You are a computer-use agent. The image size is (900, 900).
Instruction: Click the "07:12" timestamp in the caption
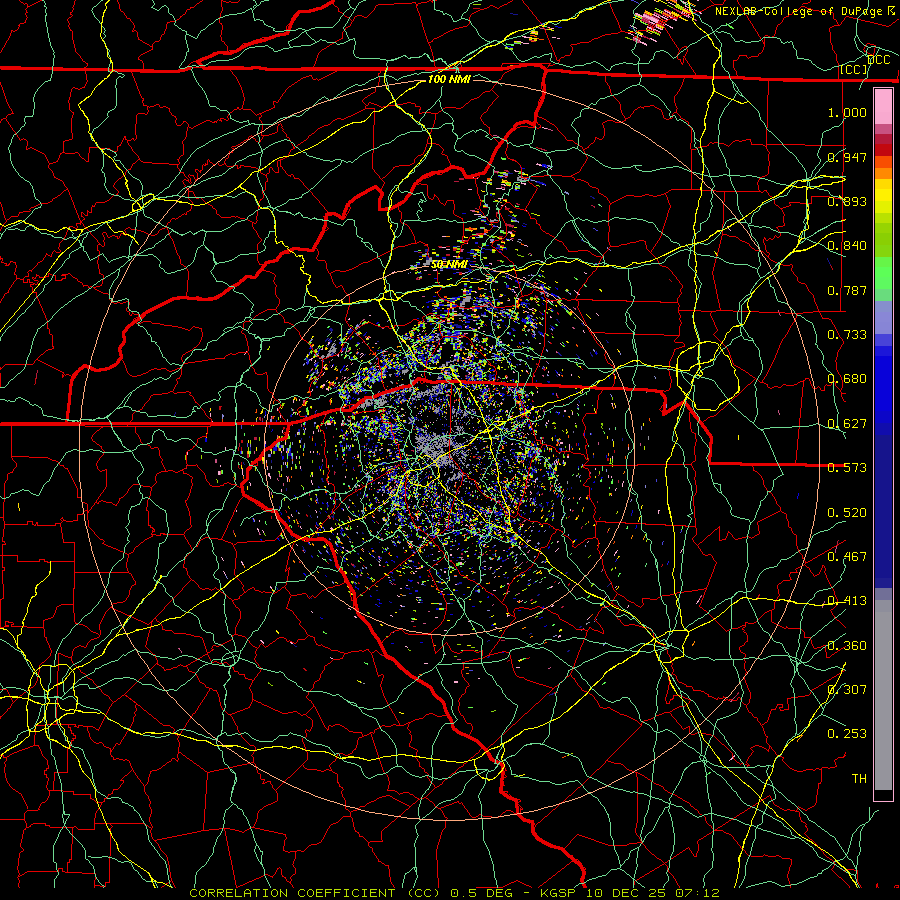697,893
